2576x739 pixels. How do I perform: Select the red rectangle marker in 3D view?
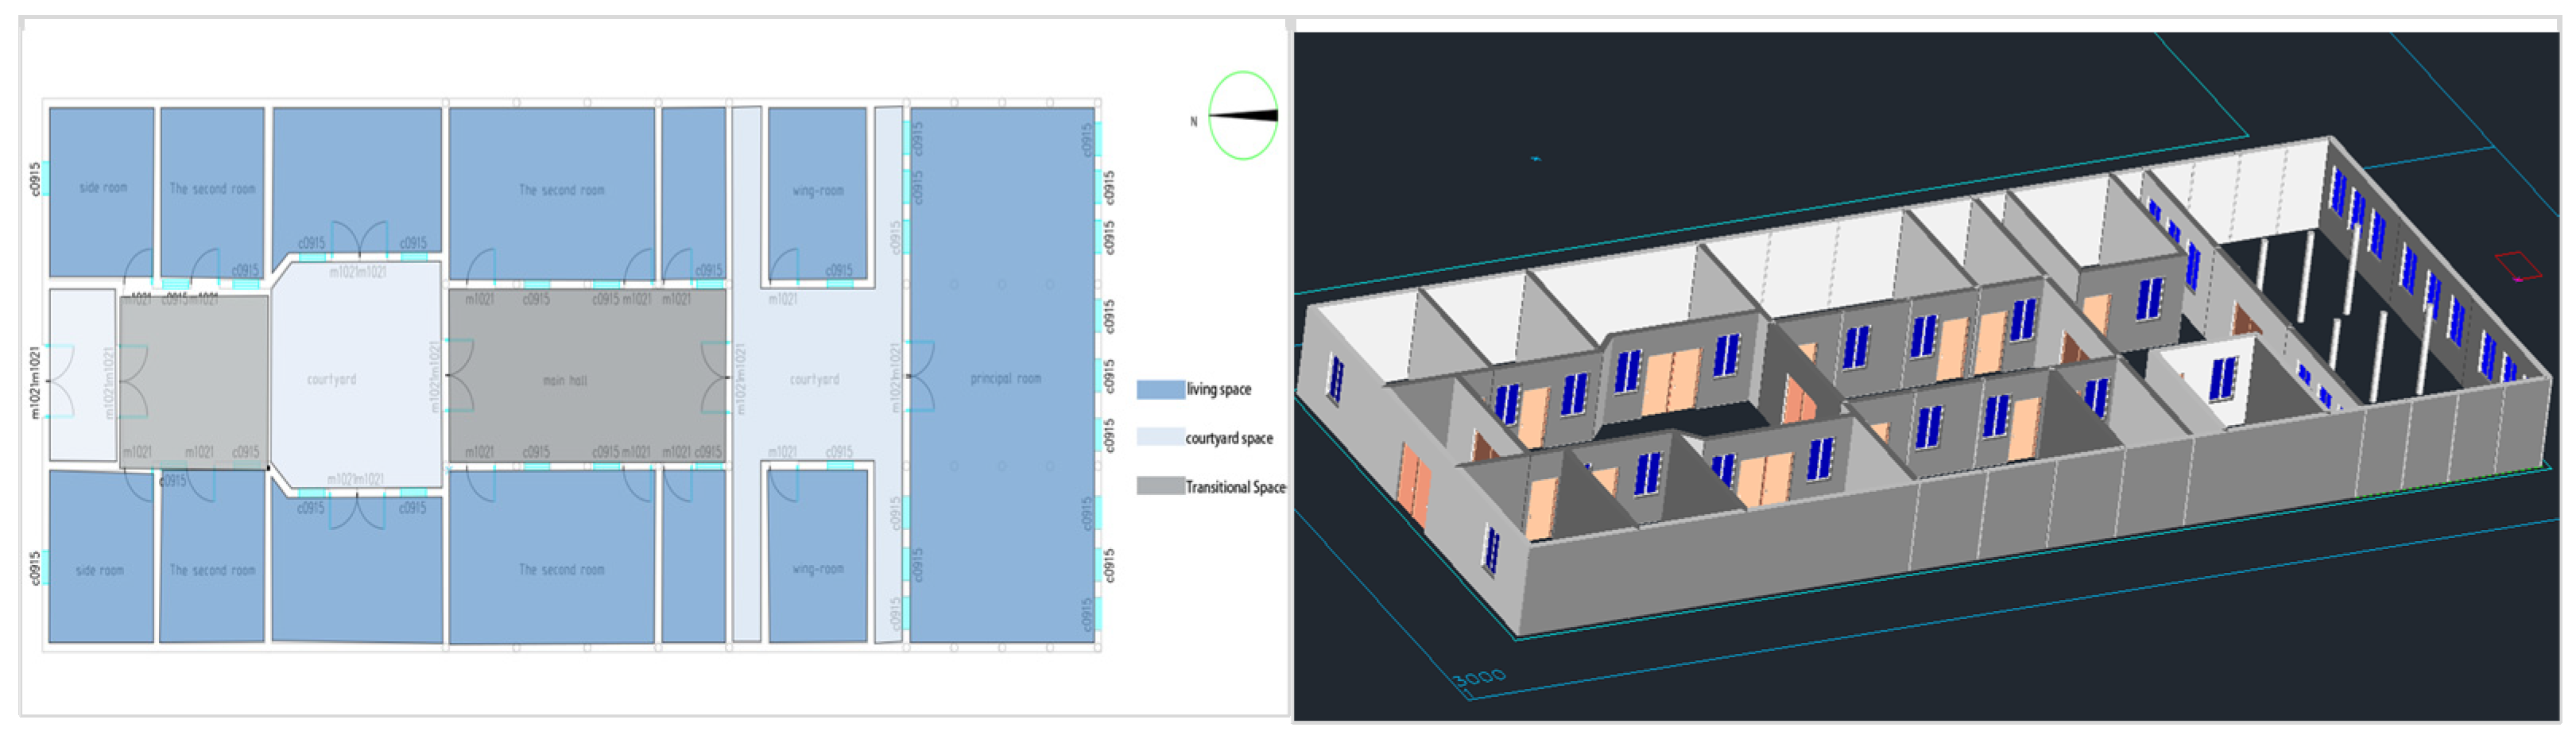click(x=2517, y=266)
